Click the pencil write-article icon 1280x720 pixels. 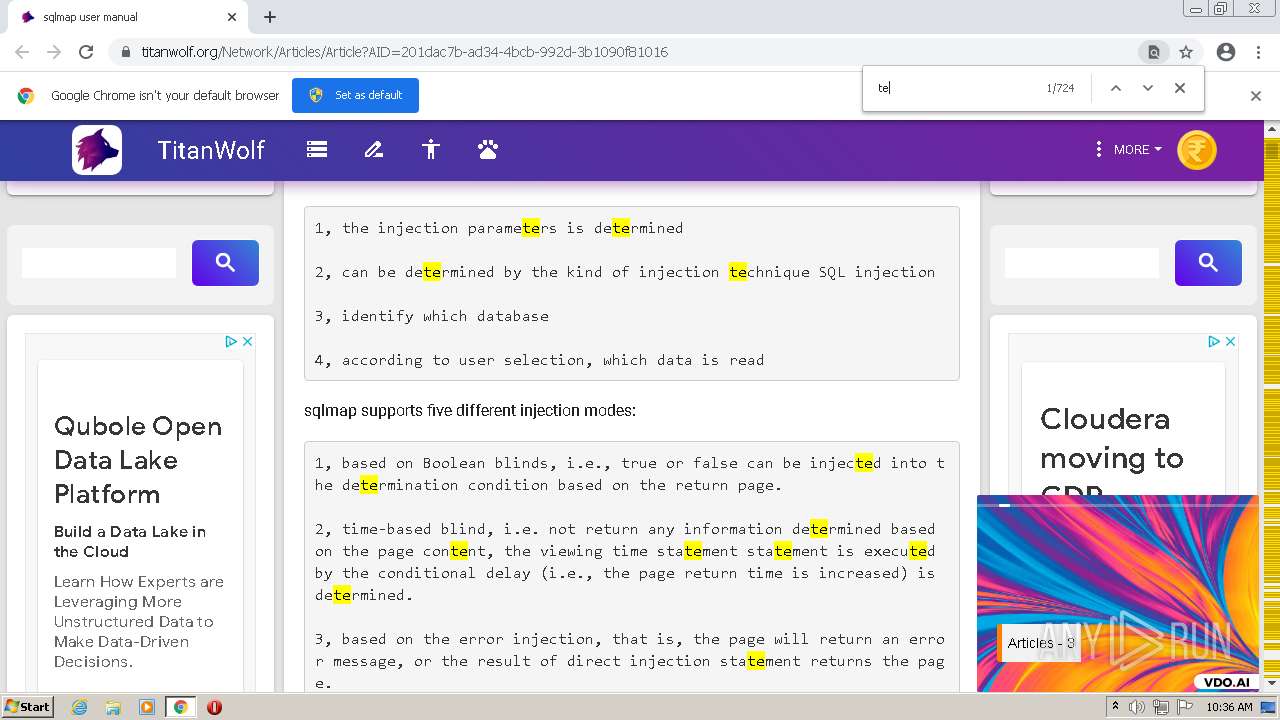tap(374, 150)
